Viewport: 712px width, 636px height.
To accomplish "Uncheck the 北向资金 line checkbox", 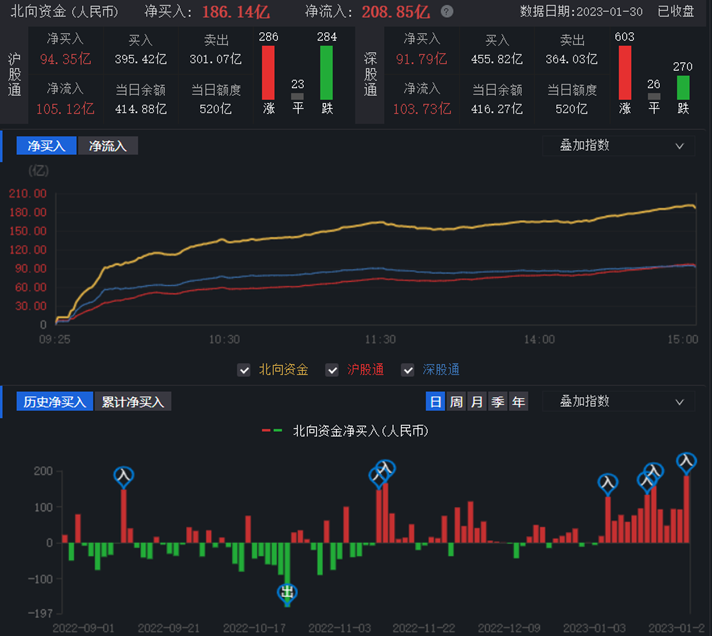I will pos(243,370).
